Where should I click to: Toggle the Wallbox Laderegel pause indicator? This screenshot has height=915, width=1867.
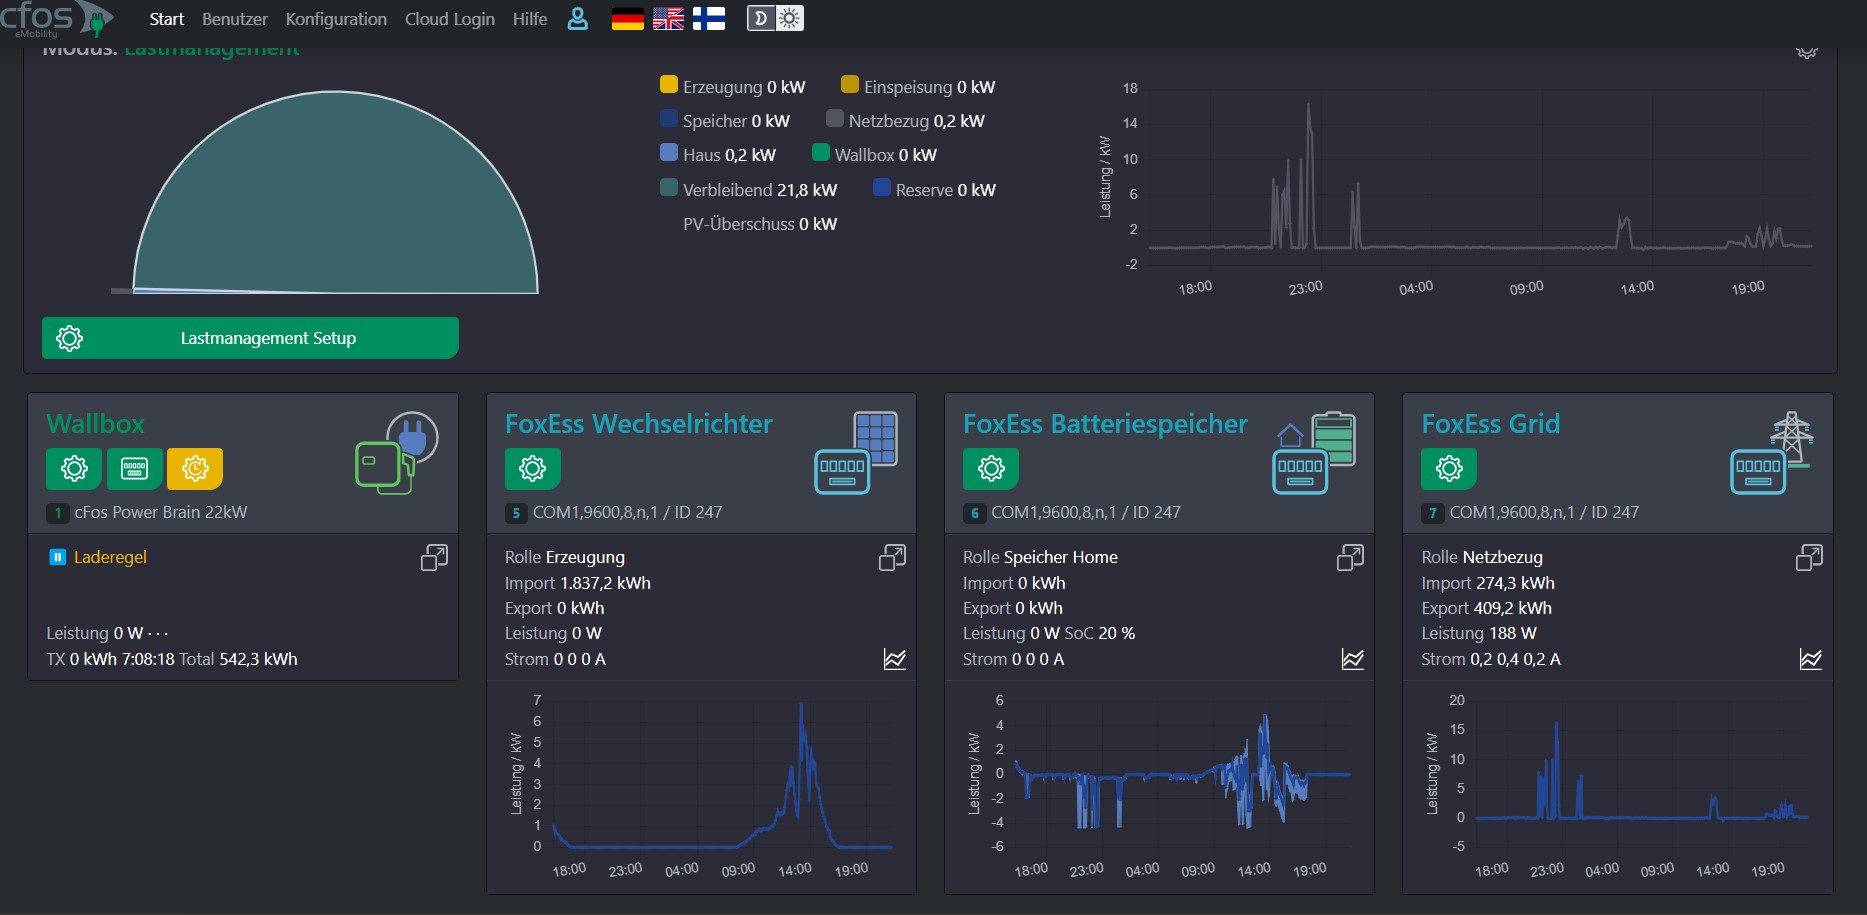(57, 557)
